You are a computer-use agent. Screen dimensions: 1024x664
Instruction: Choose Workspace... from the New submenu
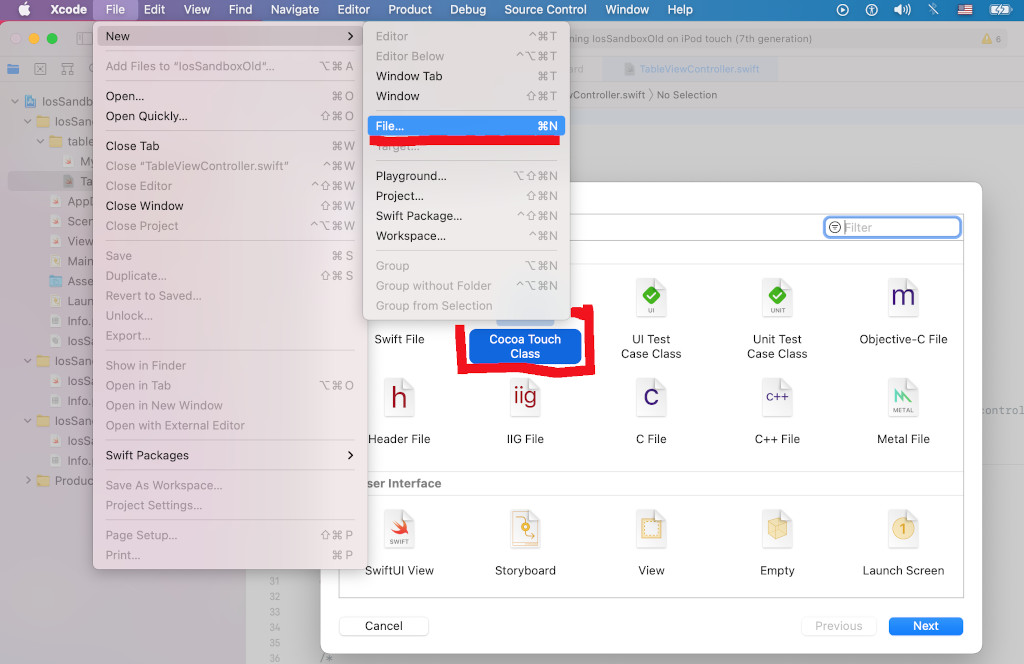click(x=466, y=236)
